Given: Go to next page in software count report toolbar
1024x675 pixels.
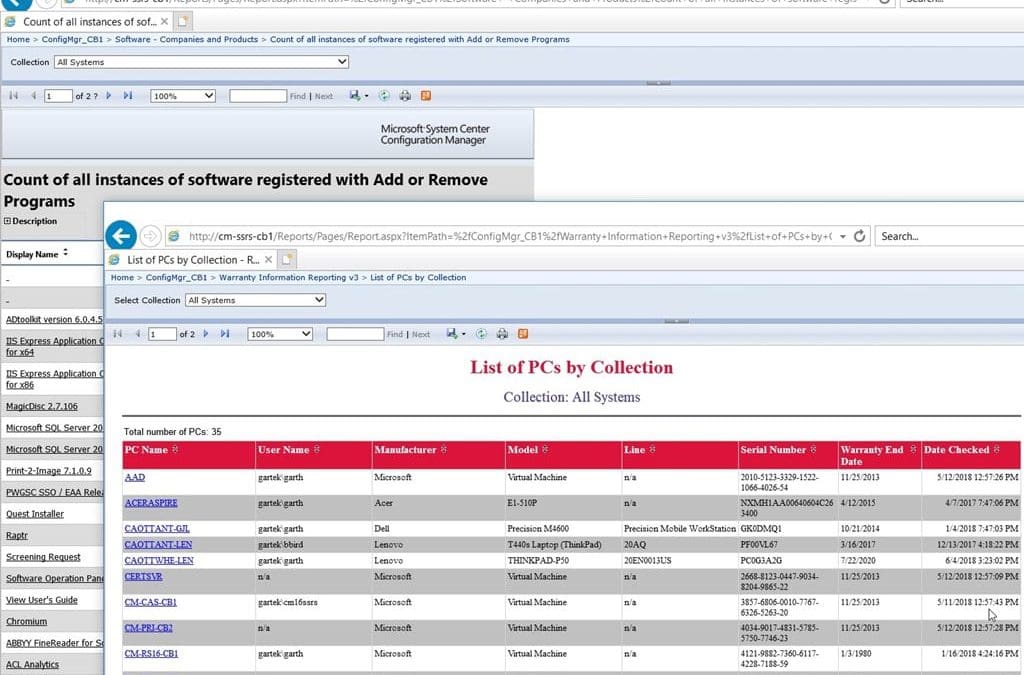Looking at the screenshot, I should point(108,95).
